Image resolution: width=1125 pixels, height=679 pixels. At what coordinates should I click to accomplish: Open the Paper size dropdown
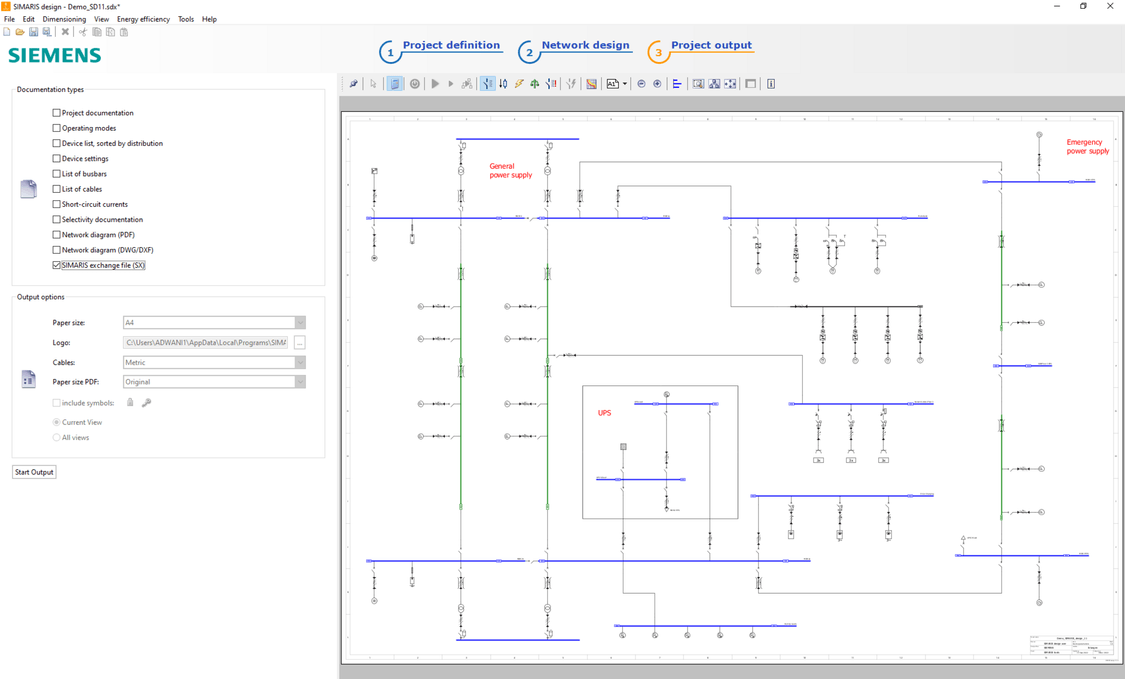299,322
